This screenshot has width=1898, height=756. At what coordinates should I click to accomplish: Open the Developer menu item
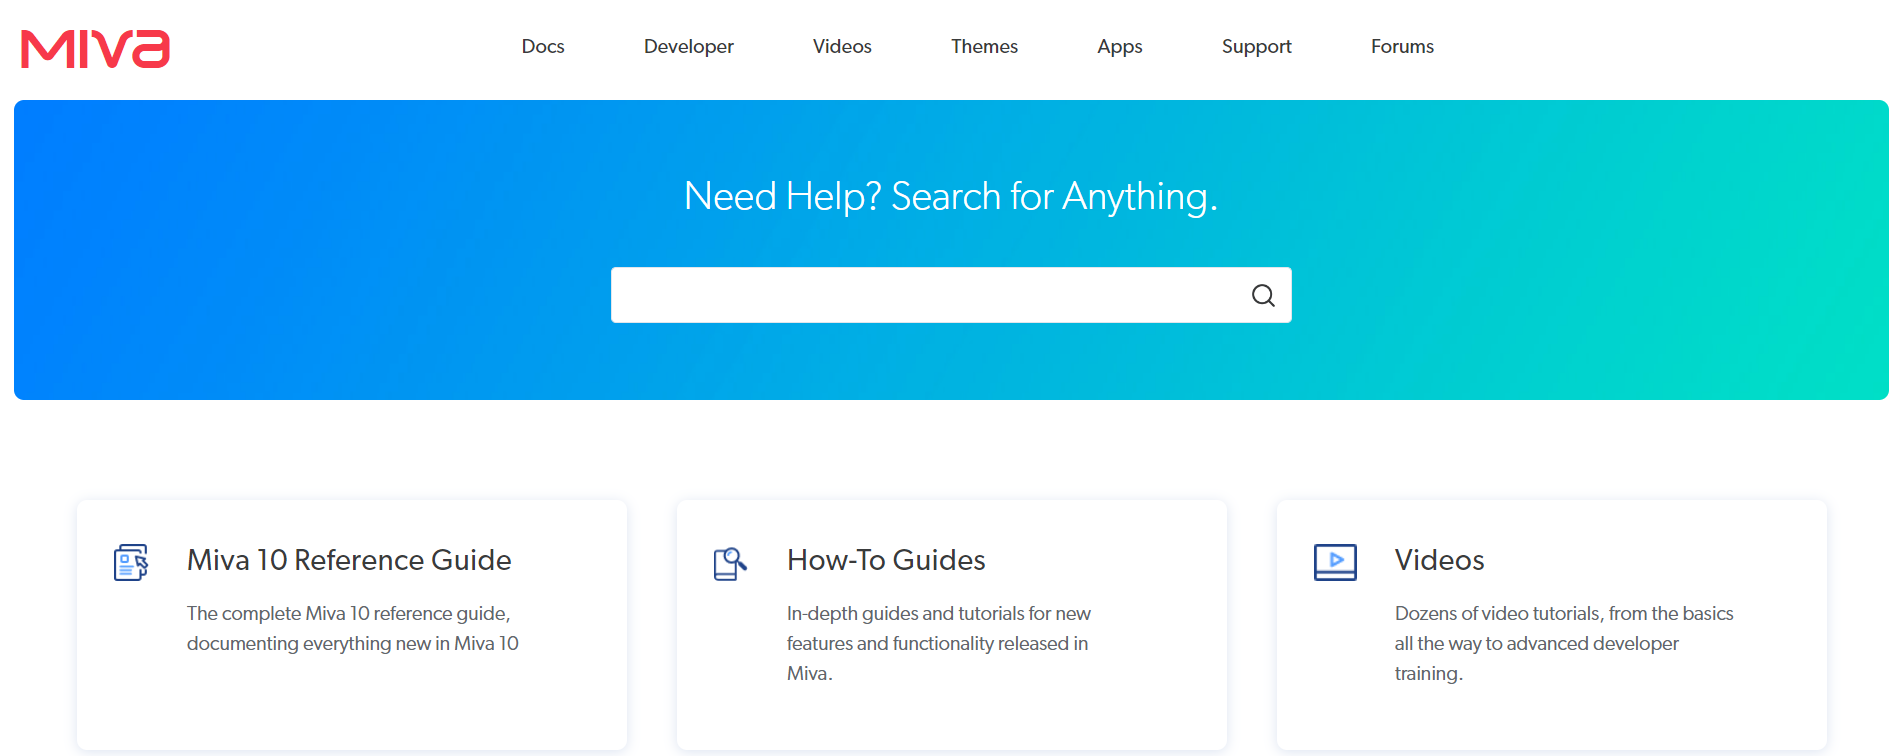coord(689,47)
